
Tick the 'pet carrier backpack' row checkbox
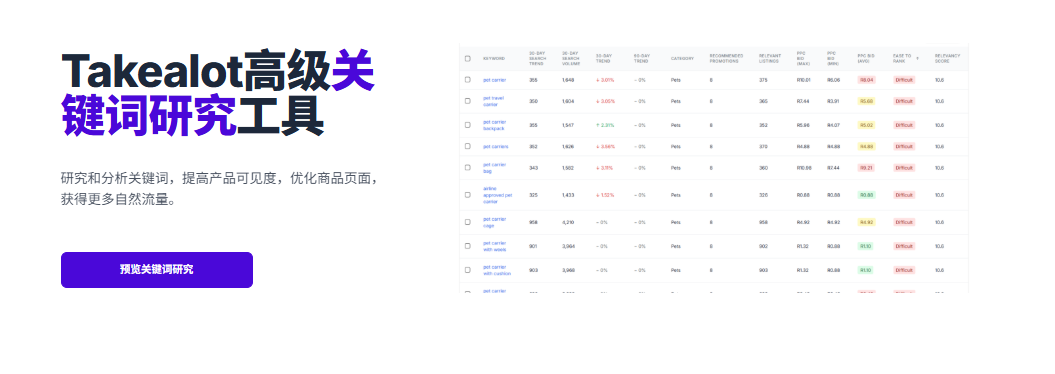click(x=468, y=125)
